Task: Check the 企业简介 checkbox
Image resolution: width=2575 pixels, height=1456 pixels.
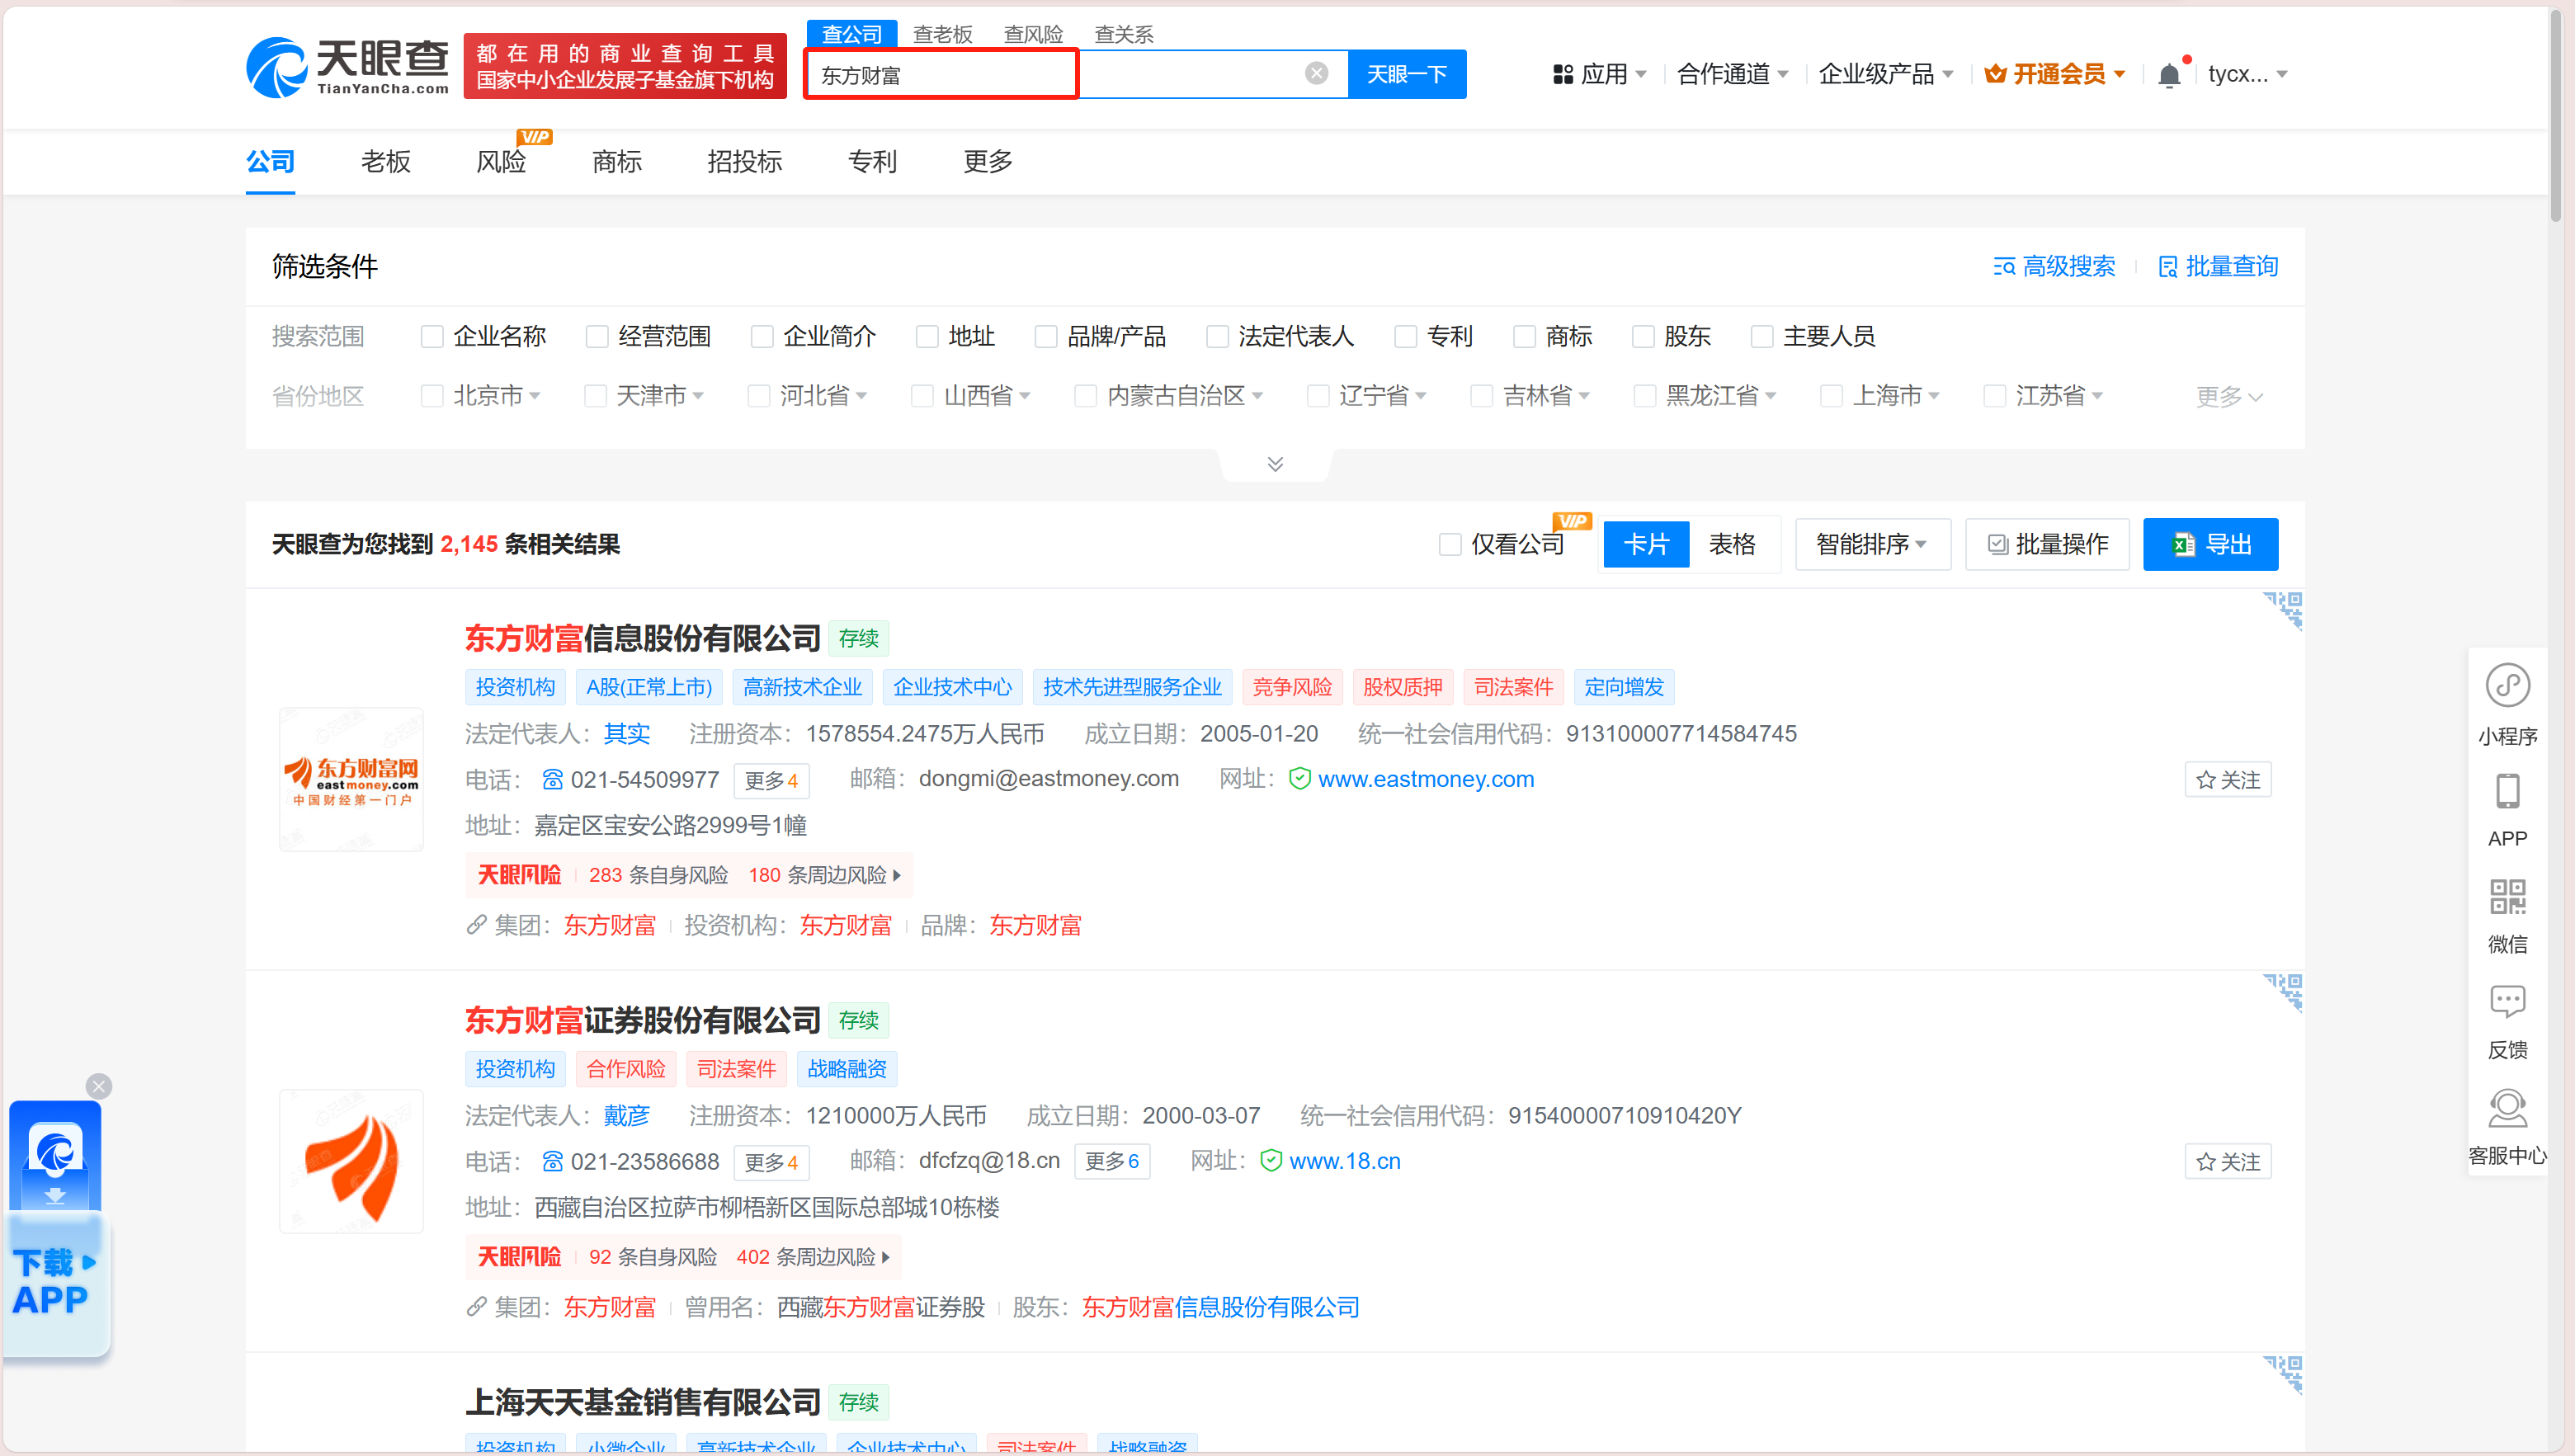Action: click(x=762, y=337)
